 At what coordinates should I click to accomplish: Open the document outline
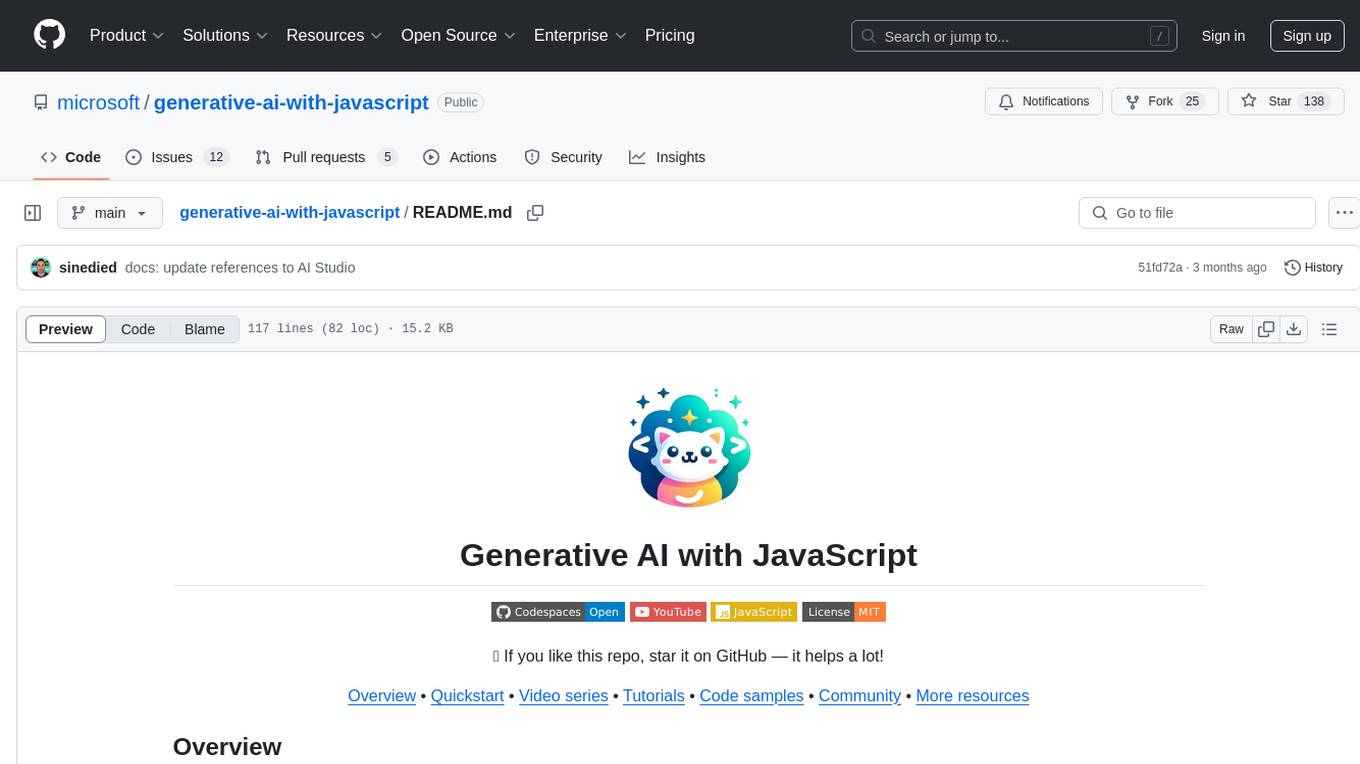pos(1329,329)
